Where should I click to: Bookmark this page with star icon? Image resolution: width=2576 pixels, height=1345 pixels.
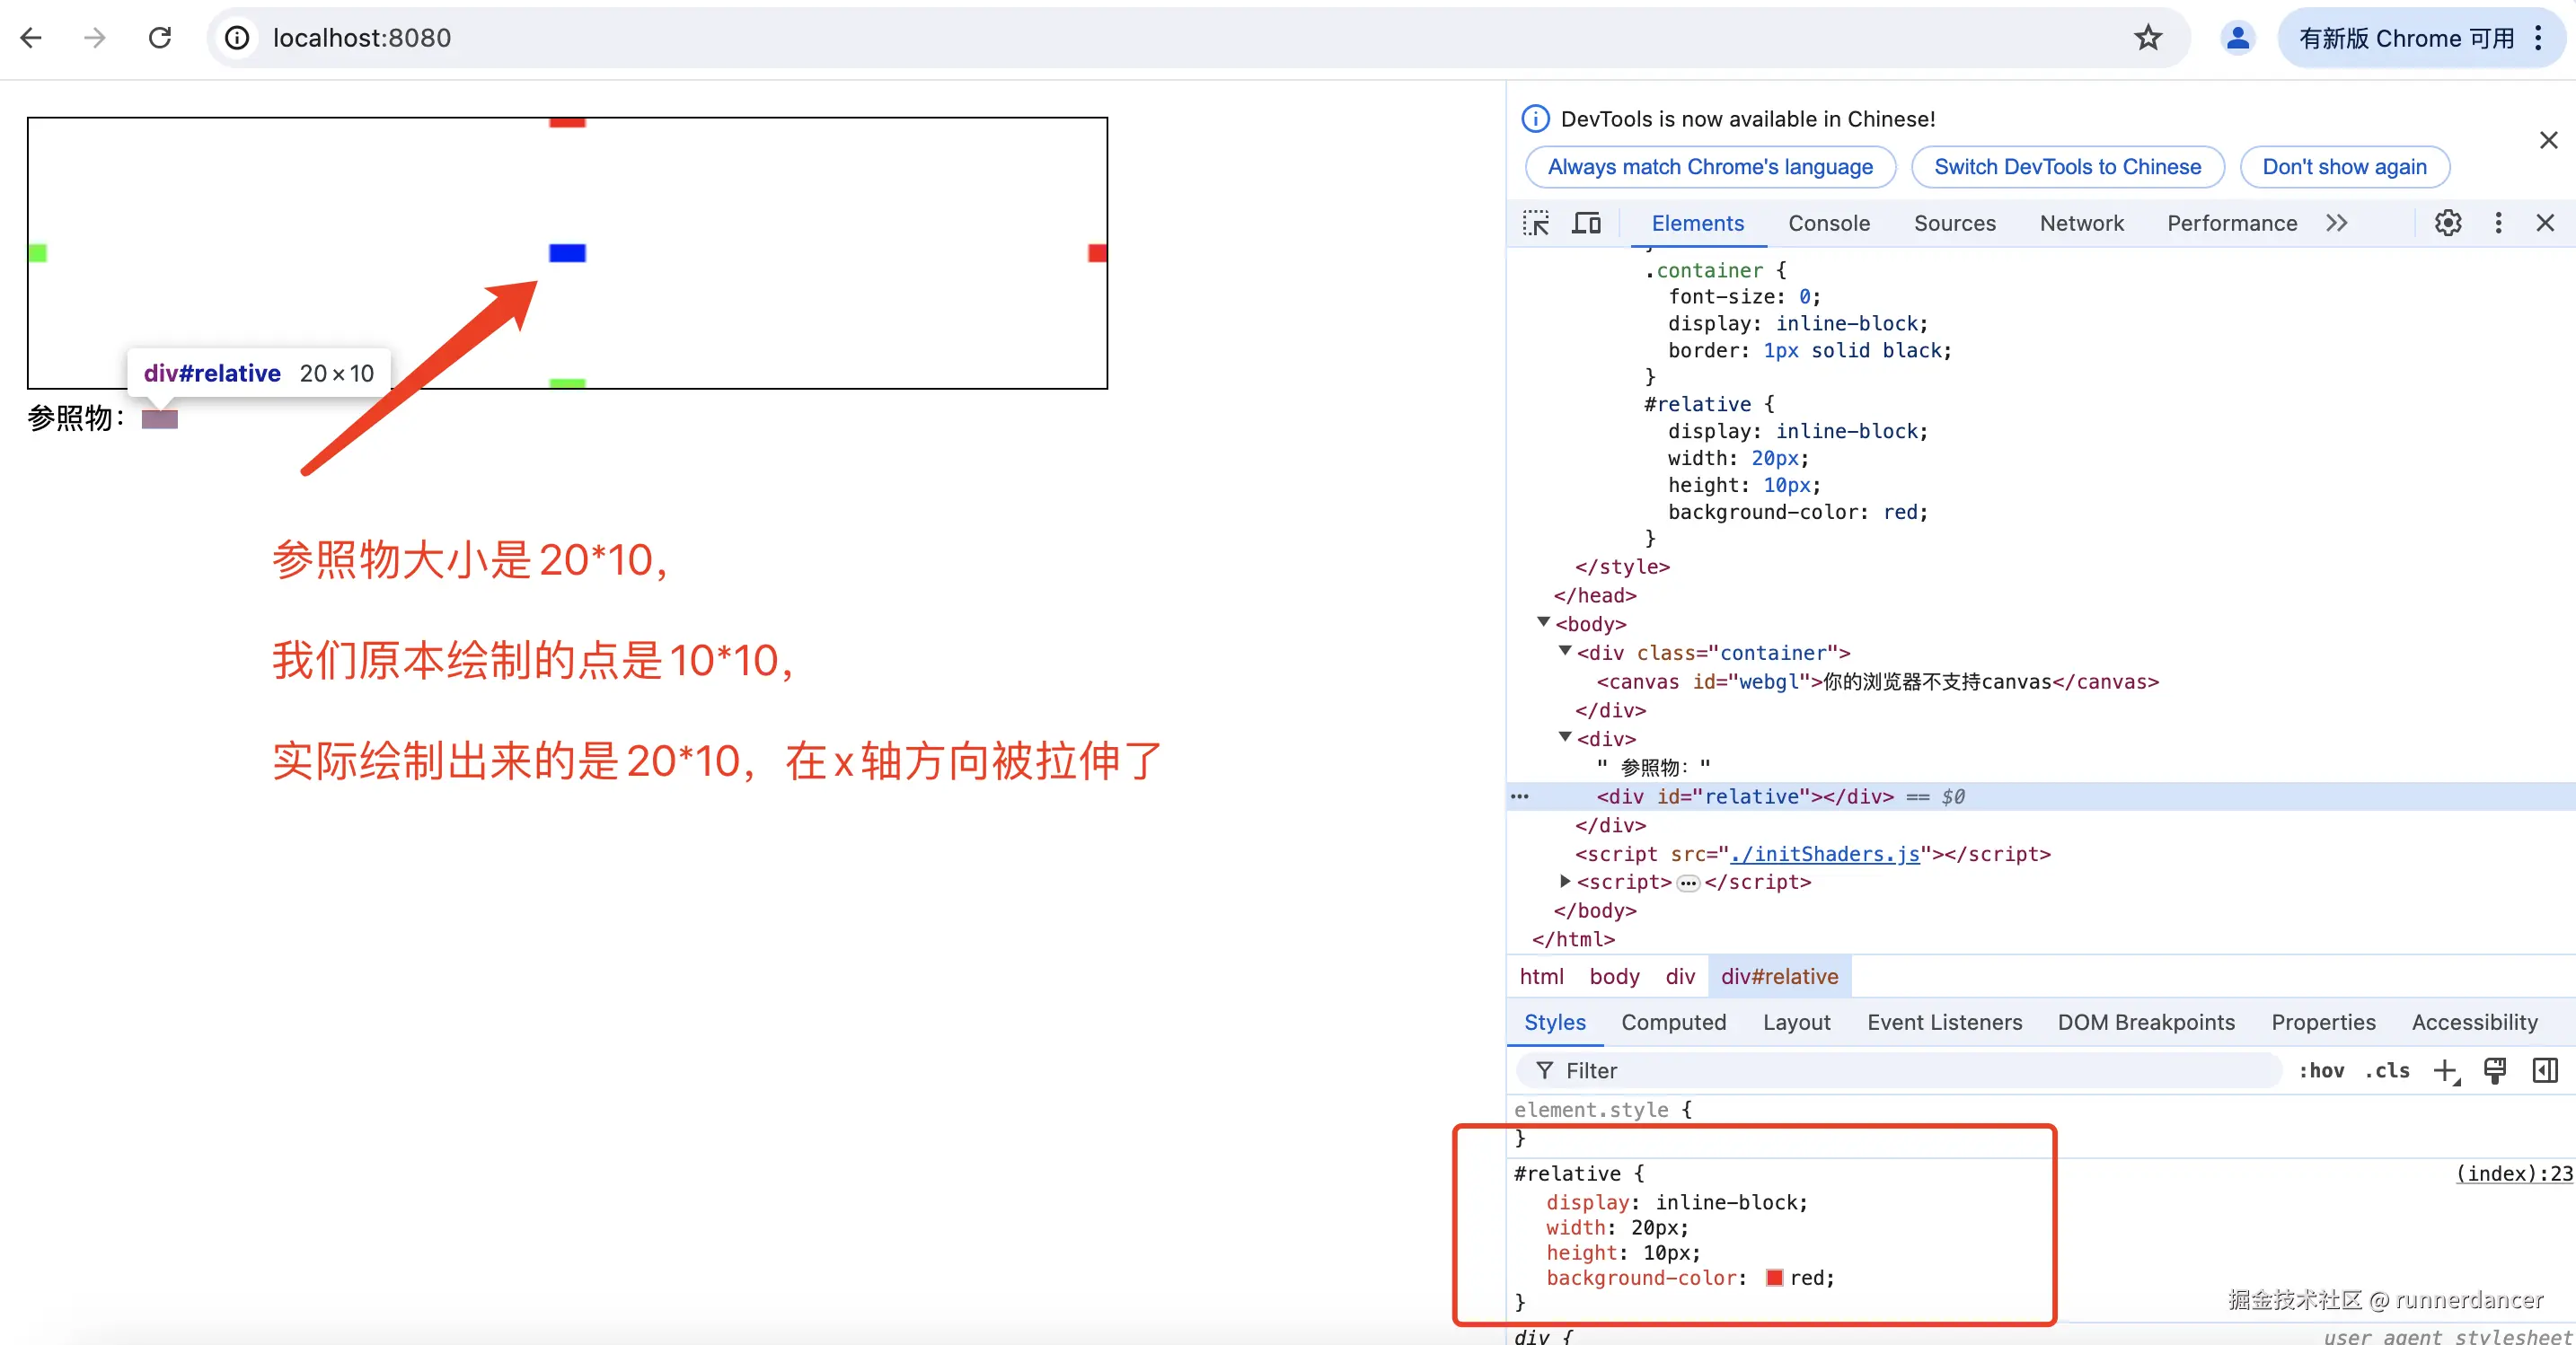pos(2147,38)
